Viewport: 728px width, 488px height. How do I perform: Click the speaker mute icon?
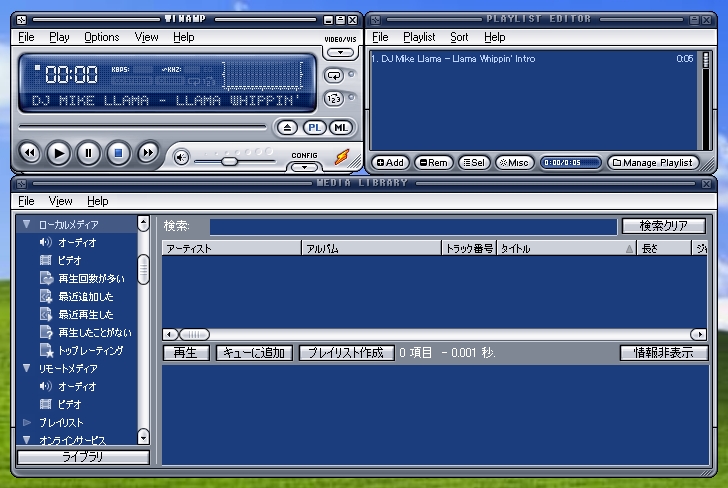click(x=181, y=157)
